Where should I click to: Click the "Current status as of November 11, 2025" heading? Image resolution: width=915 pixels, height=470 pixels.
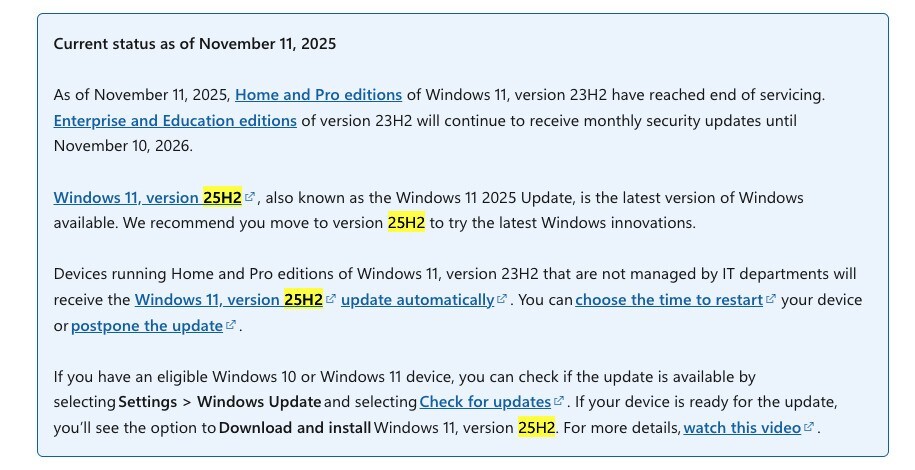point(194,44)
